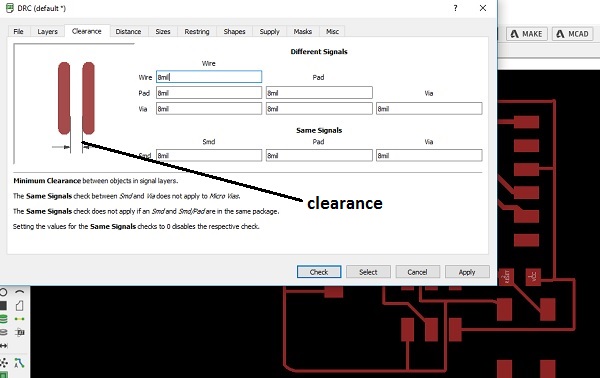Click the text mentioning 'Micro Vias'
Screen dimensions: 600x378
tap(127, 196)
